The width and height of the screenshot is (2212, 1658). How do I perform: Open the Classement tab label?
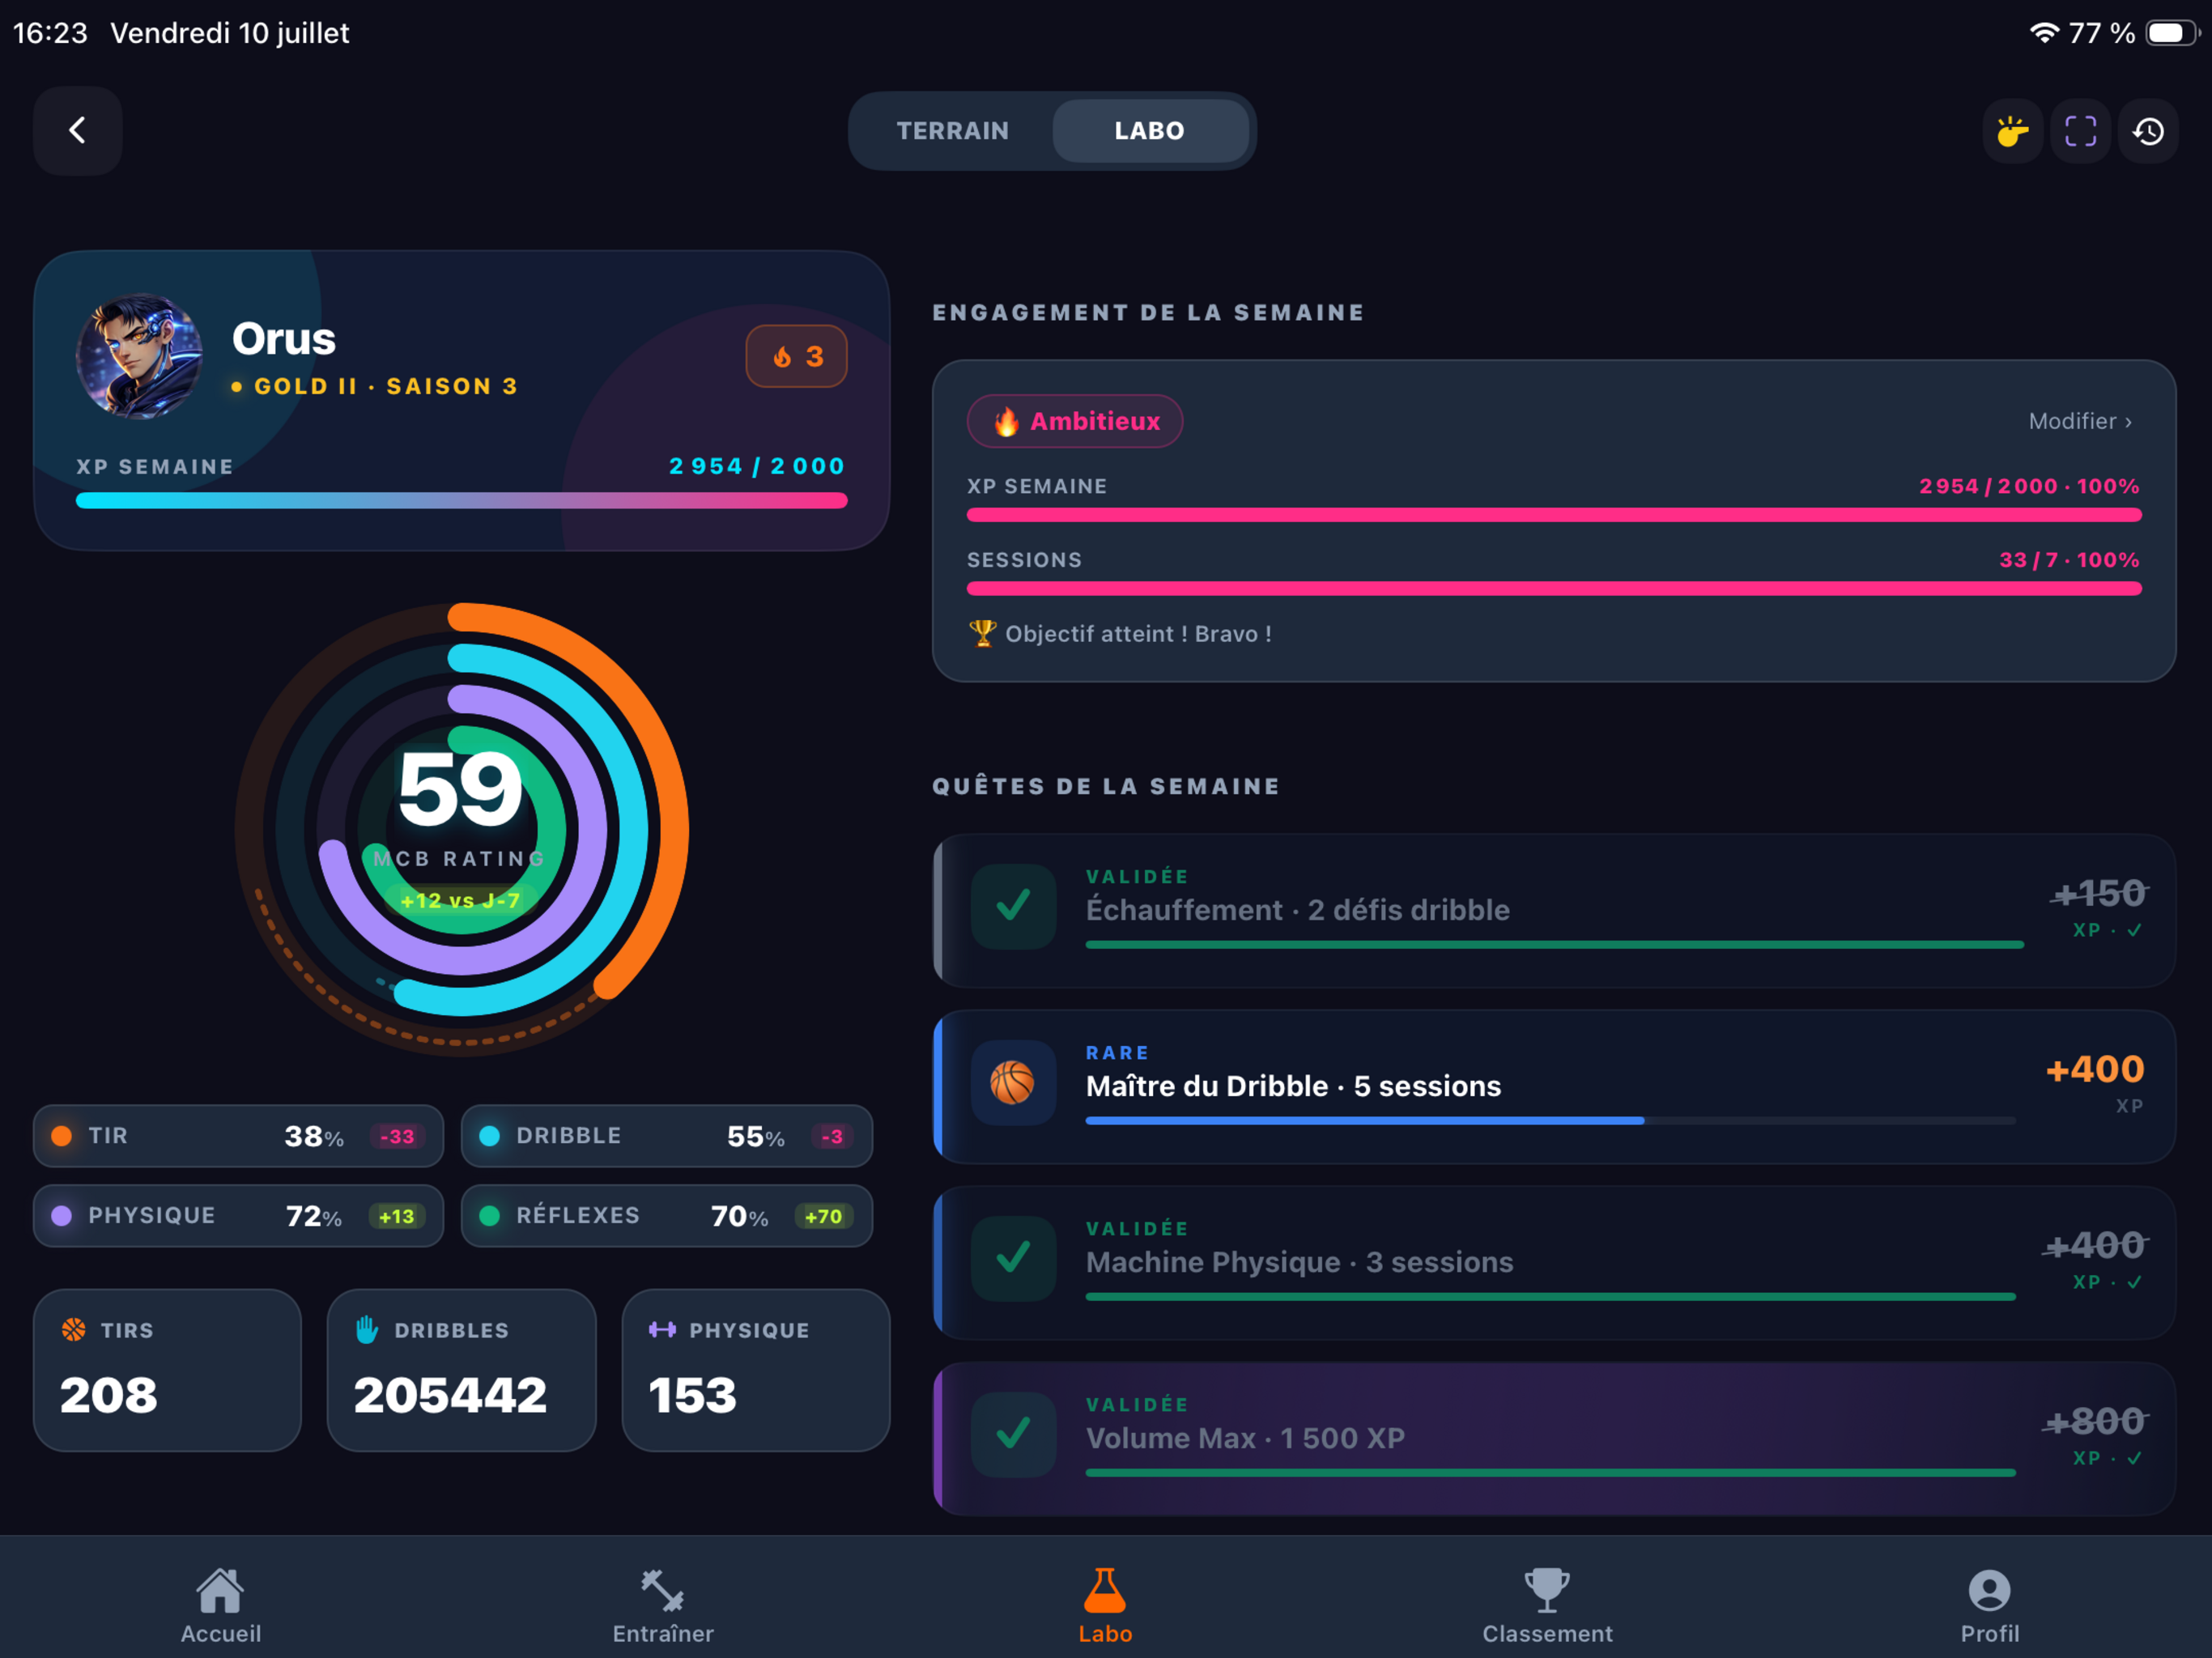pos(1547,1634)
